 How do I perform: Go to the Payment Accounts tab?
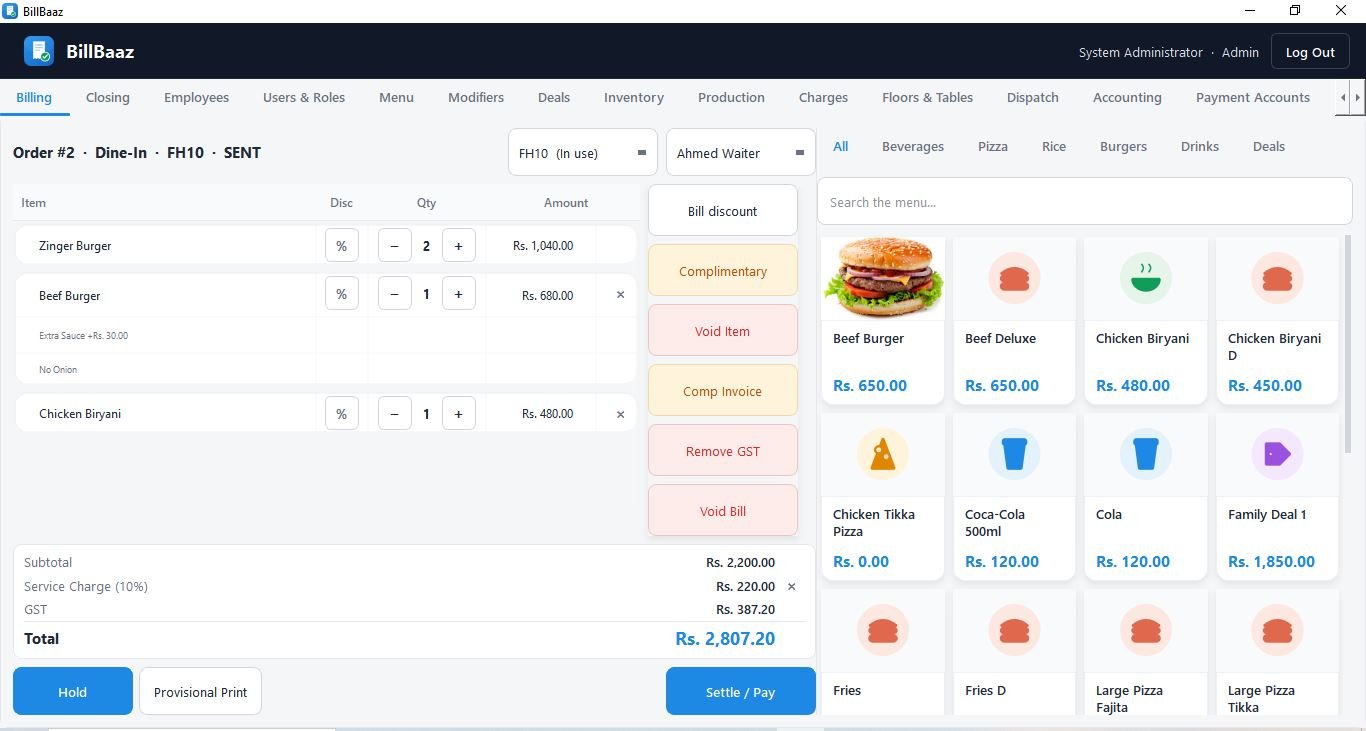click(x=1253, y=97)
